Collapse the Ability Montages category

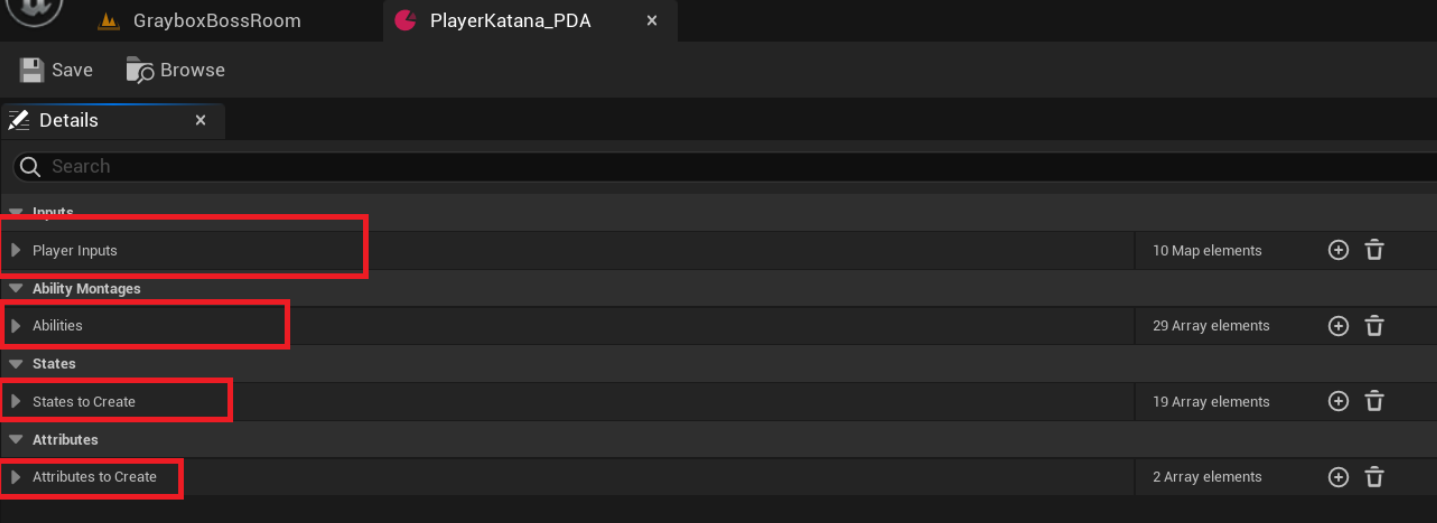[16, 289]
